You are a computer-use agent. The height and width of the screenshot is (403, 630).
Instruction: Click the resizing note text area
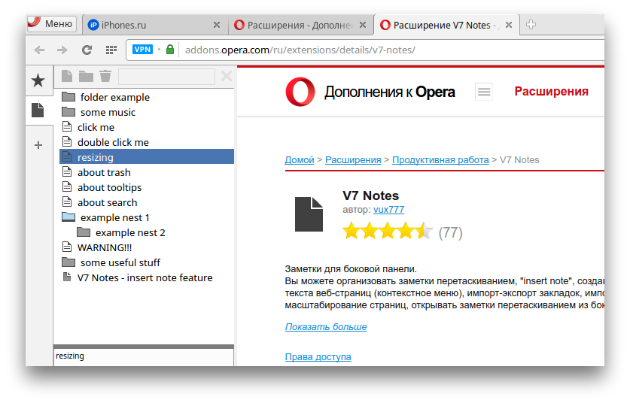[x=143, y=357]
